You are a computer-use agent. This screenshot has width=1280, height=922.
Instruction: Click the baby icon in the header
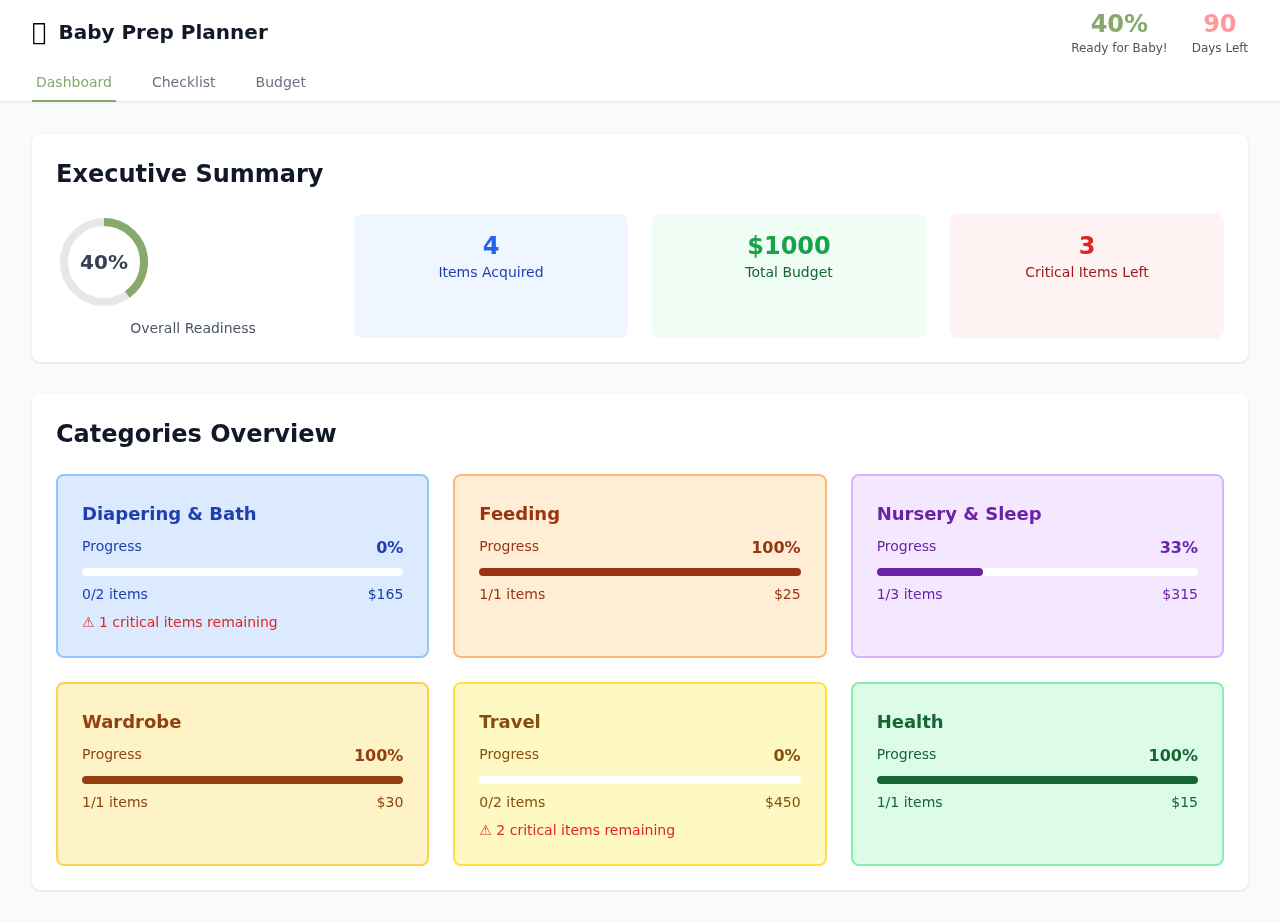pyautogui.click(x=38, y=31)
